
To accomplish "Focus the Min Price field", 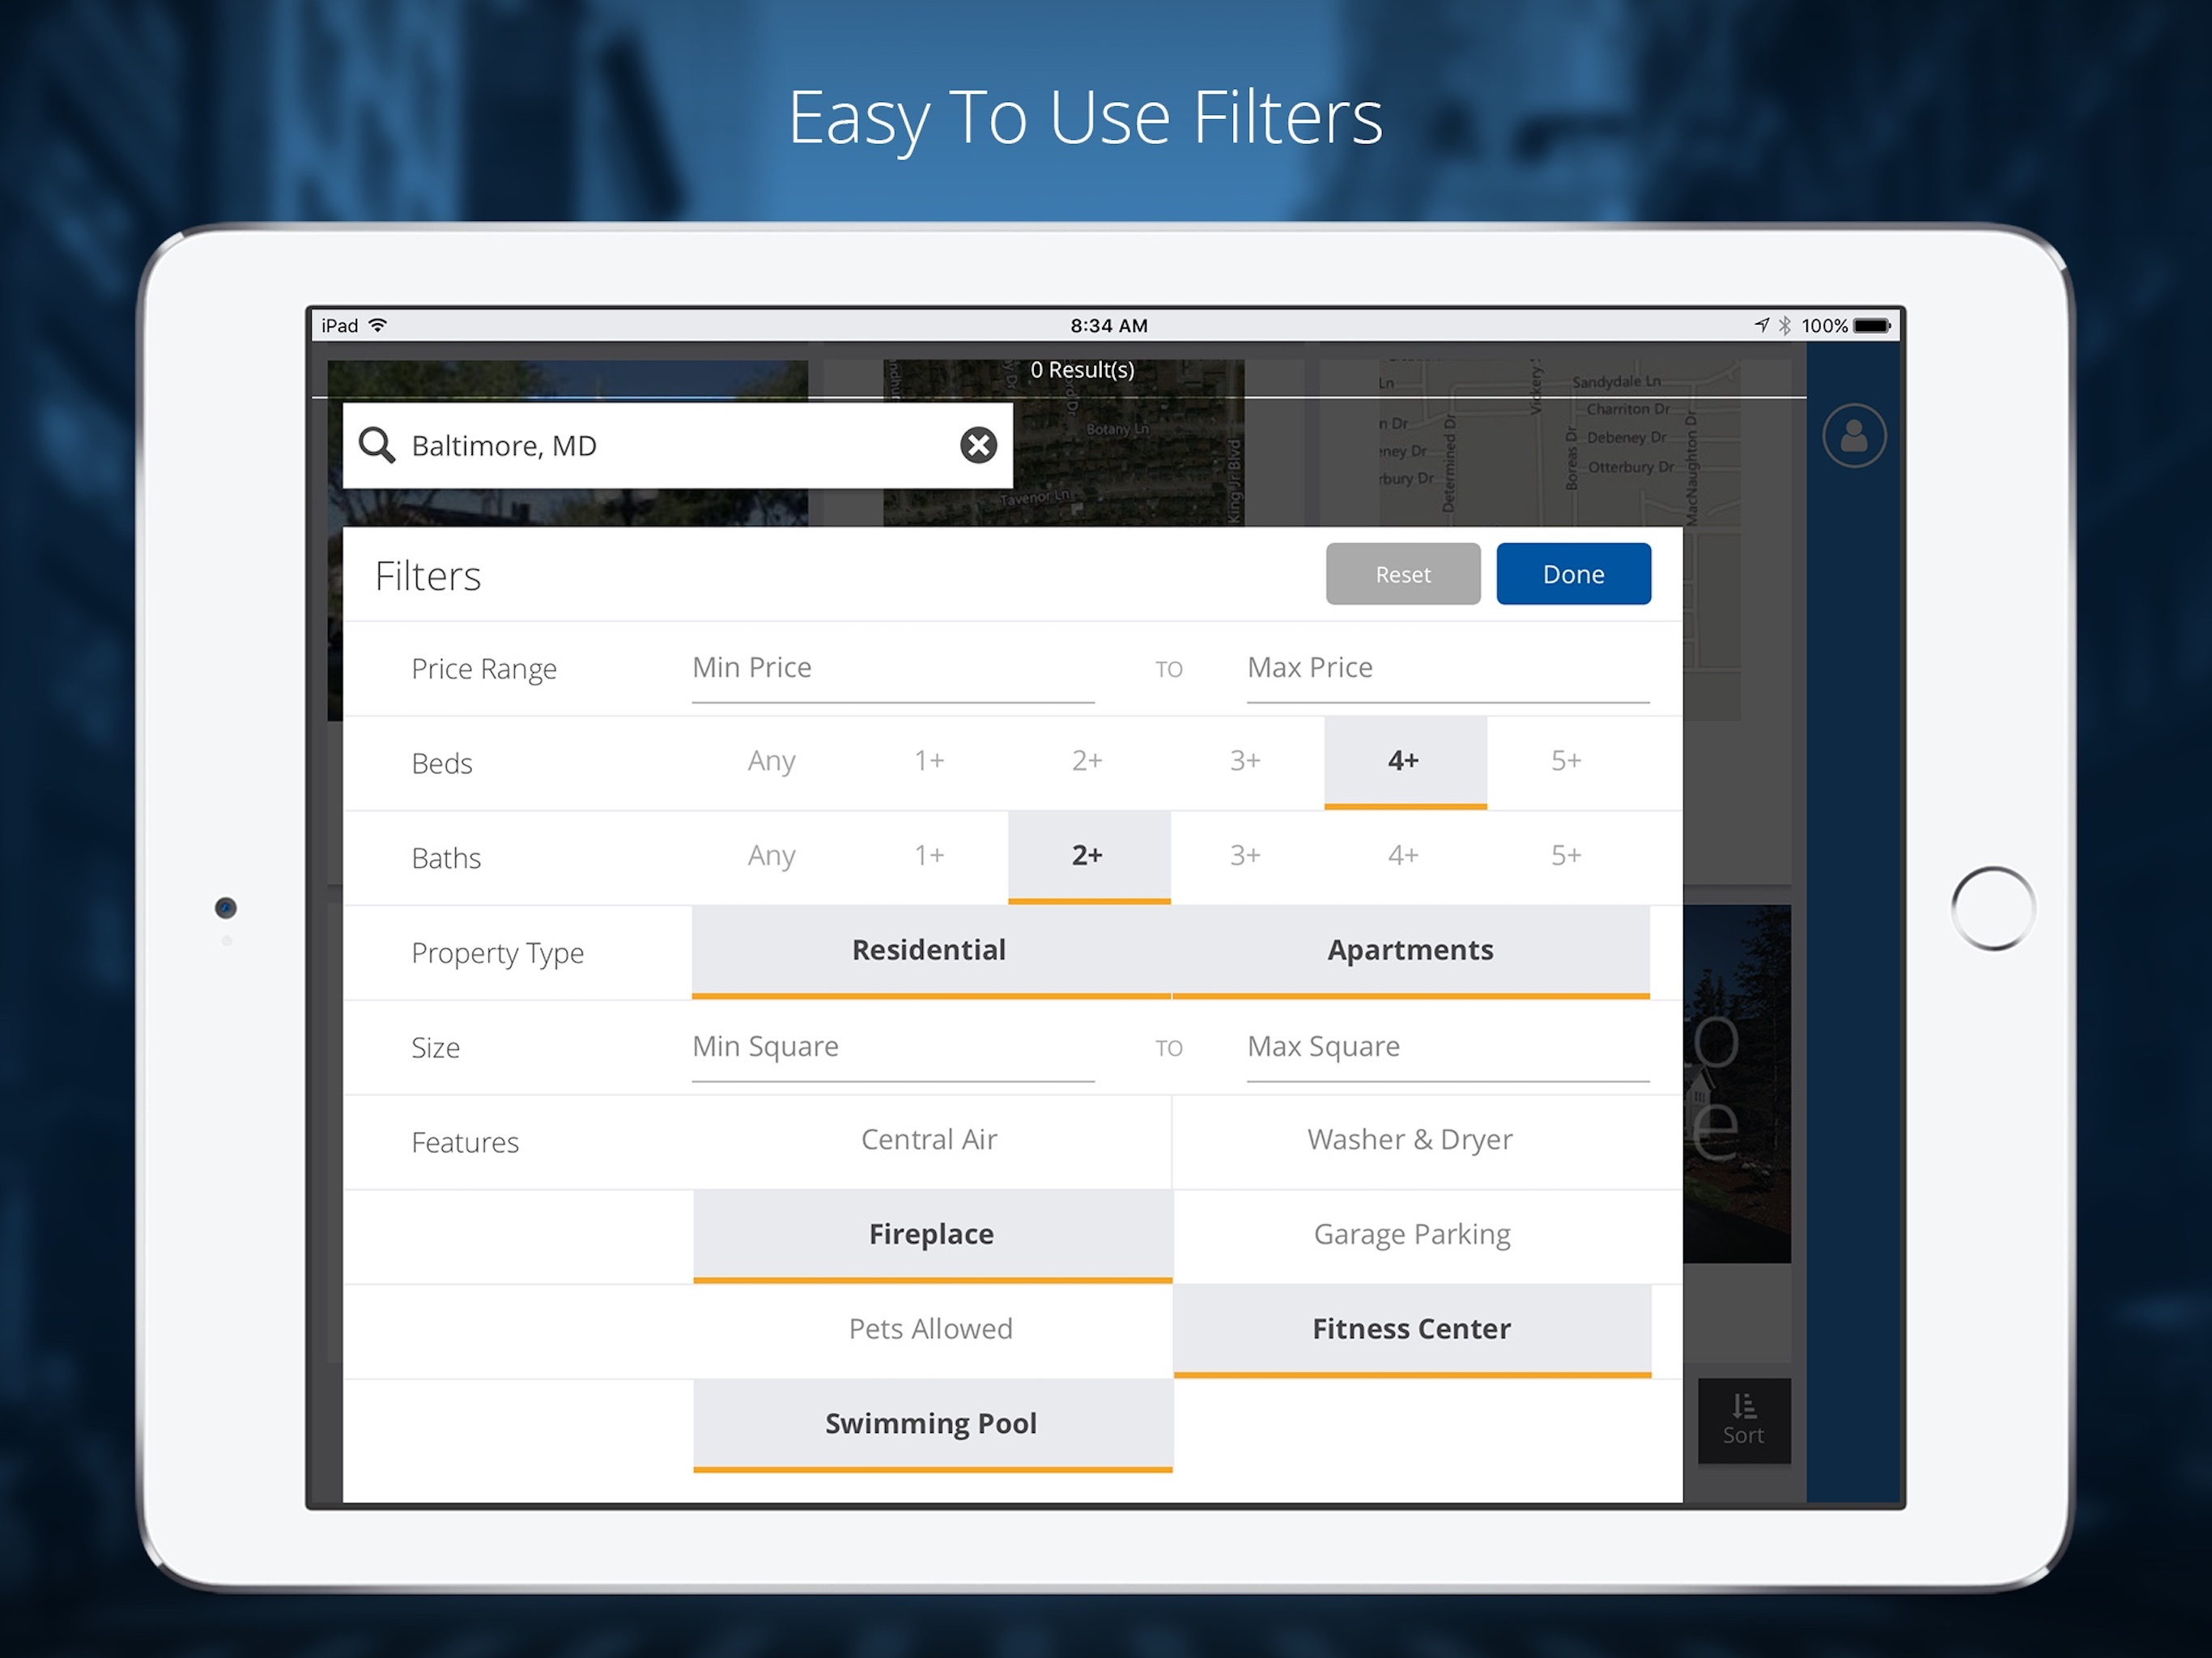I will click(x=892, y=668).
